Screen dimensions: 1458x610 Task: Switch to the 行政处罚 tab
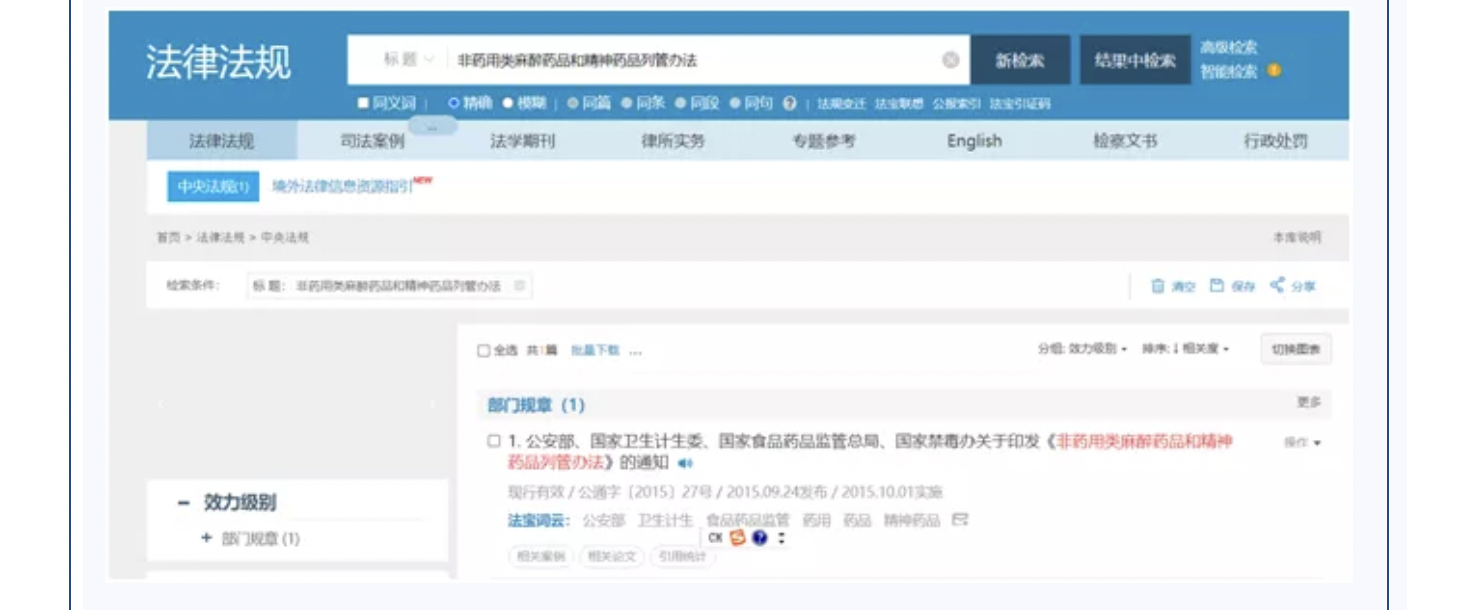click(x=1275, y=141)
